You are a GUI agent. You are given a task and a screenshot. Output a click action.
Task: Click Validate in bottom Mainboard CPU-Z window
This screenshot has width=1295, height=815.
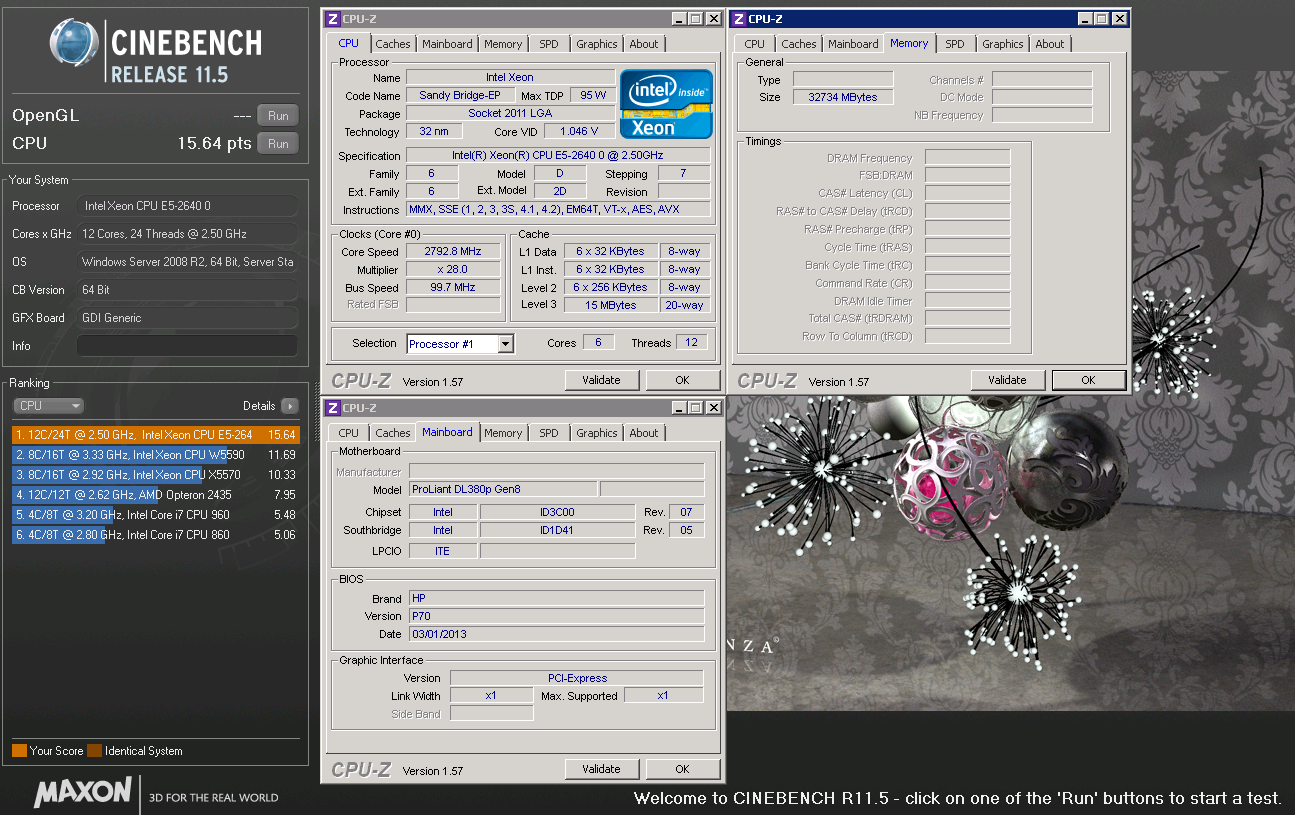pyautogui.click(x=601, y=769)
